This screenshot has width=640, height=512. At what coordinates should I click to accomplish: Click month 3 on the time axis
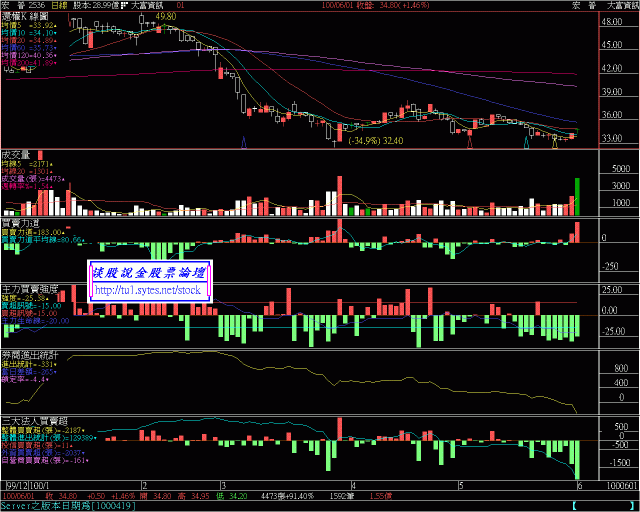tap(223, 485)
